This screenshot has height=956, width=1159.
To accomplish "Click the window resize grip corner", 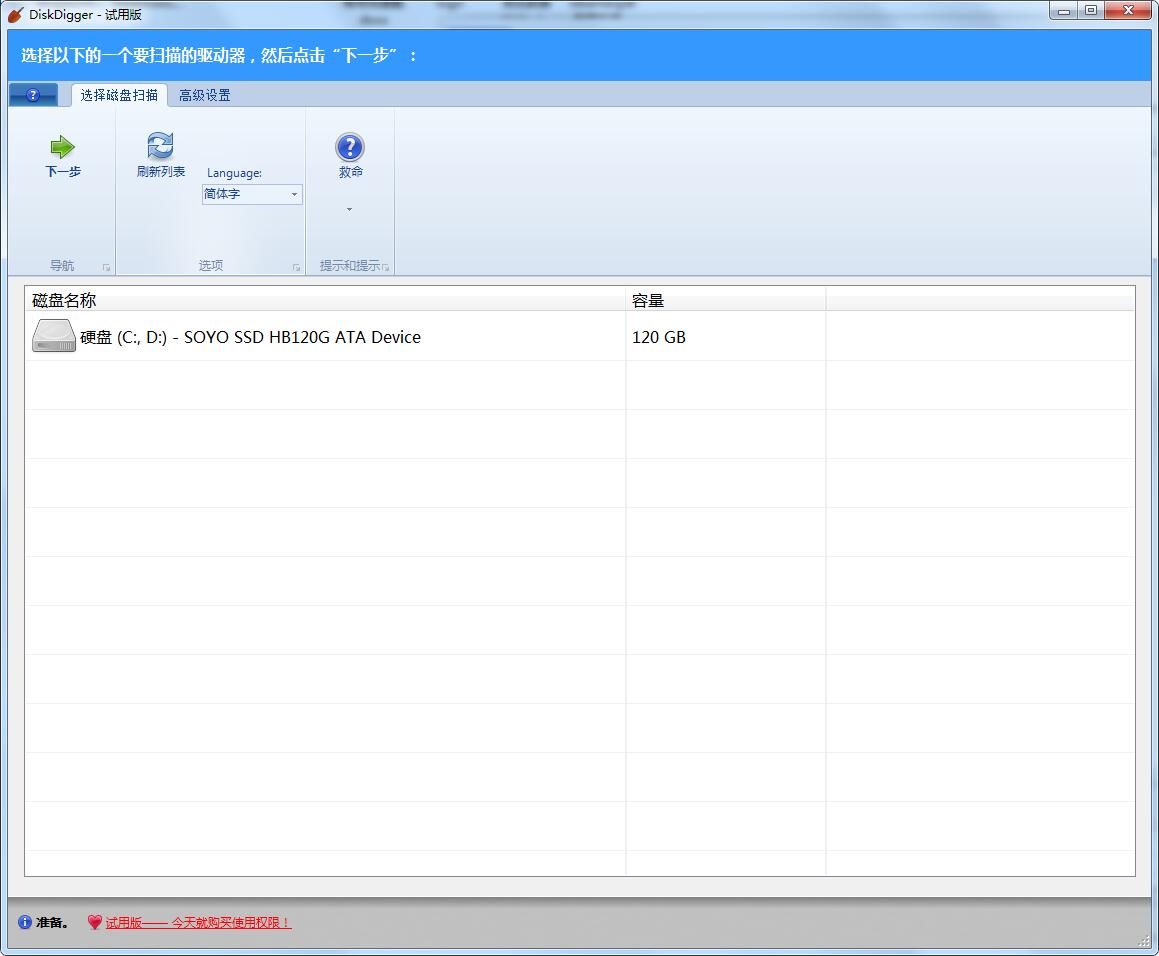I will click(x=1145, y=941).
